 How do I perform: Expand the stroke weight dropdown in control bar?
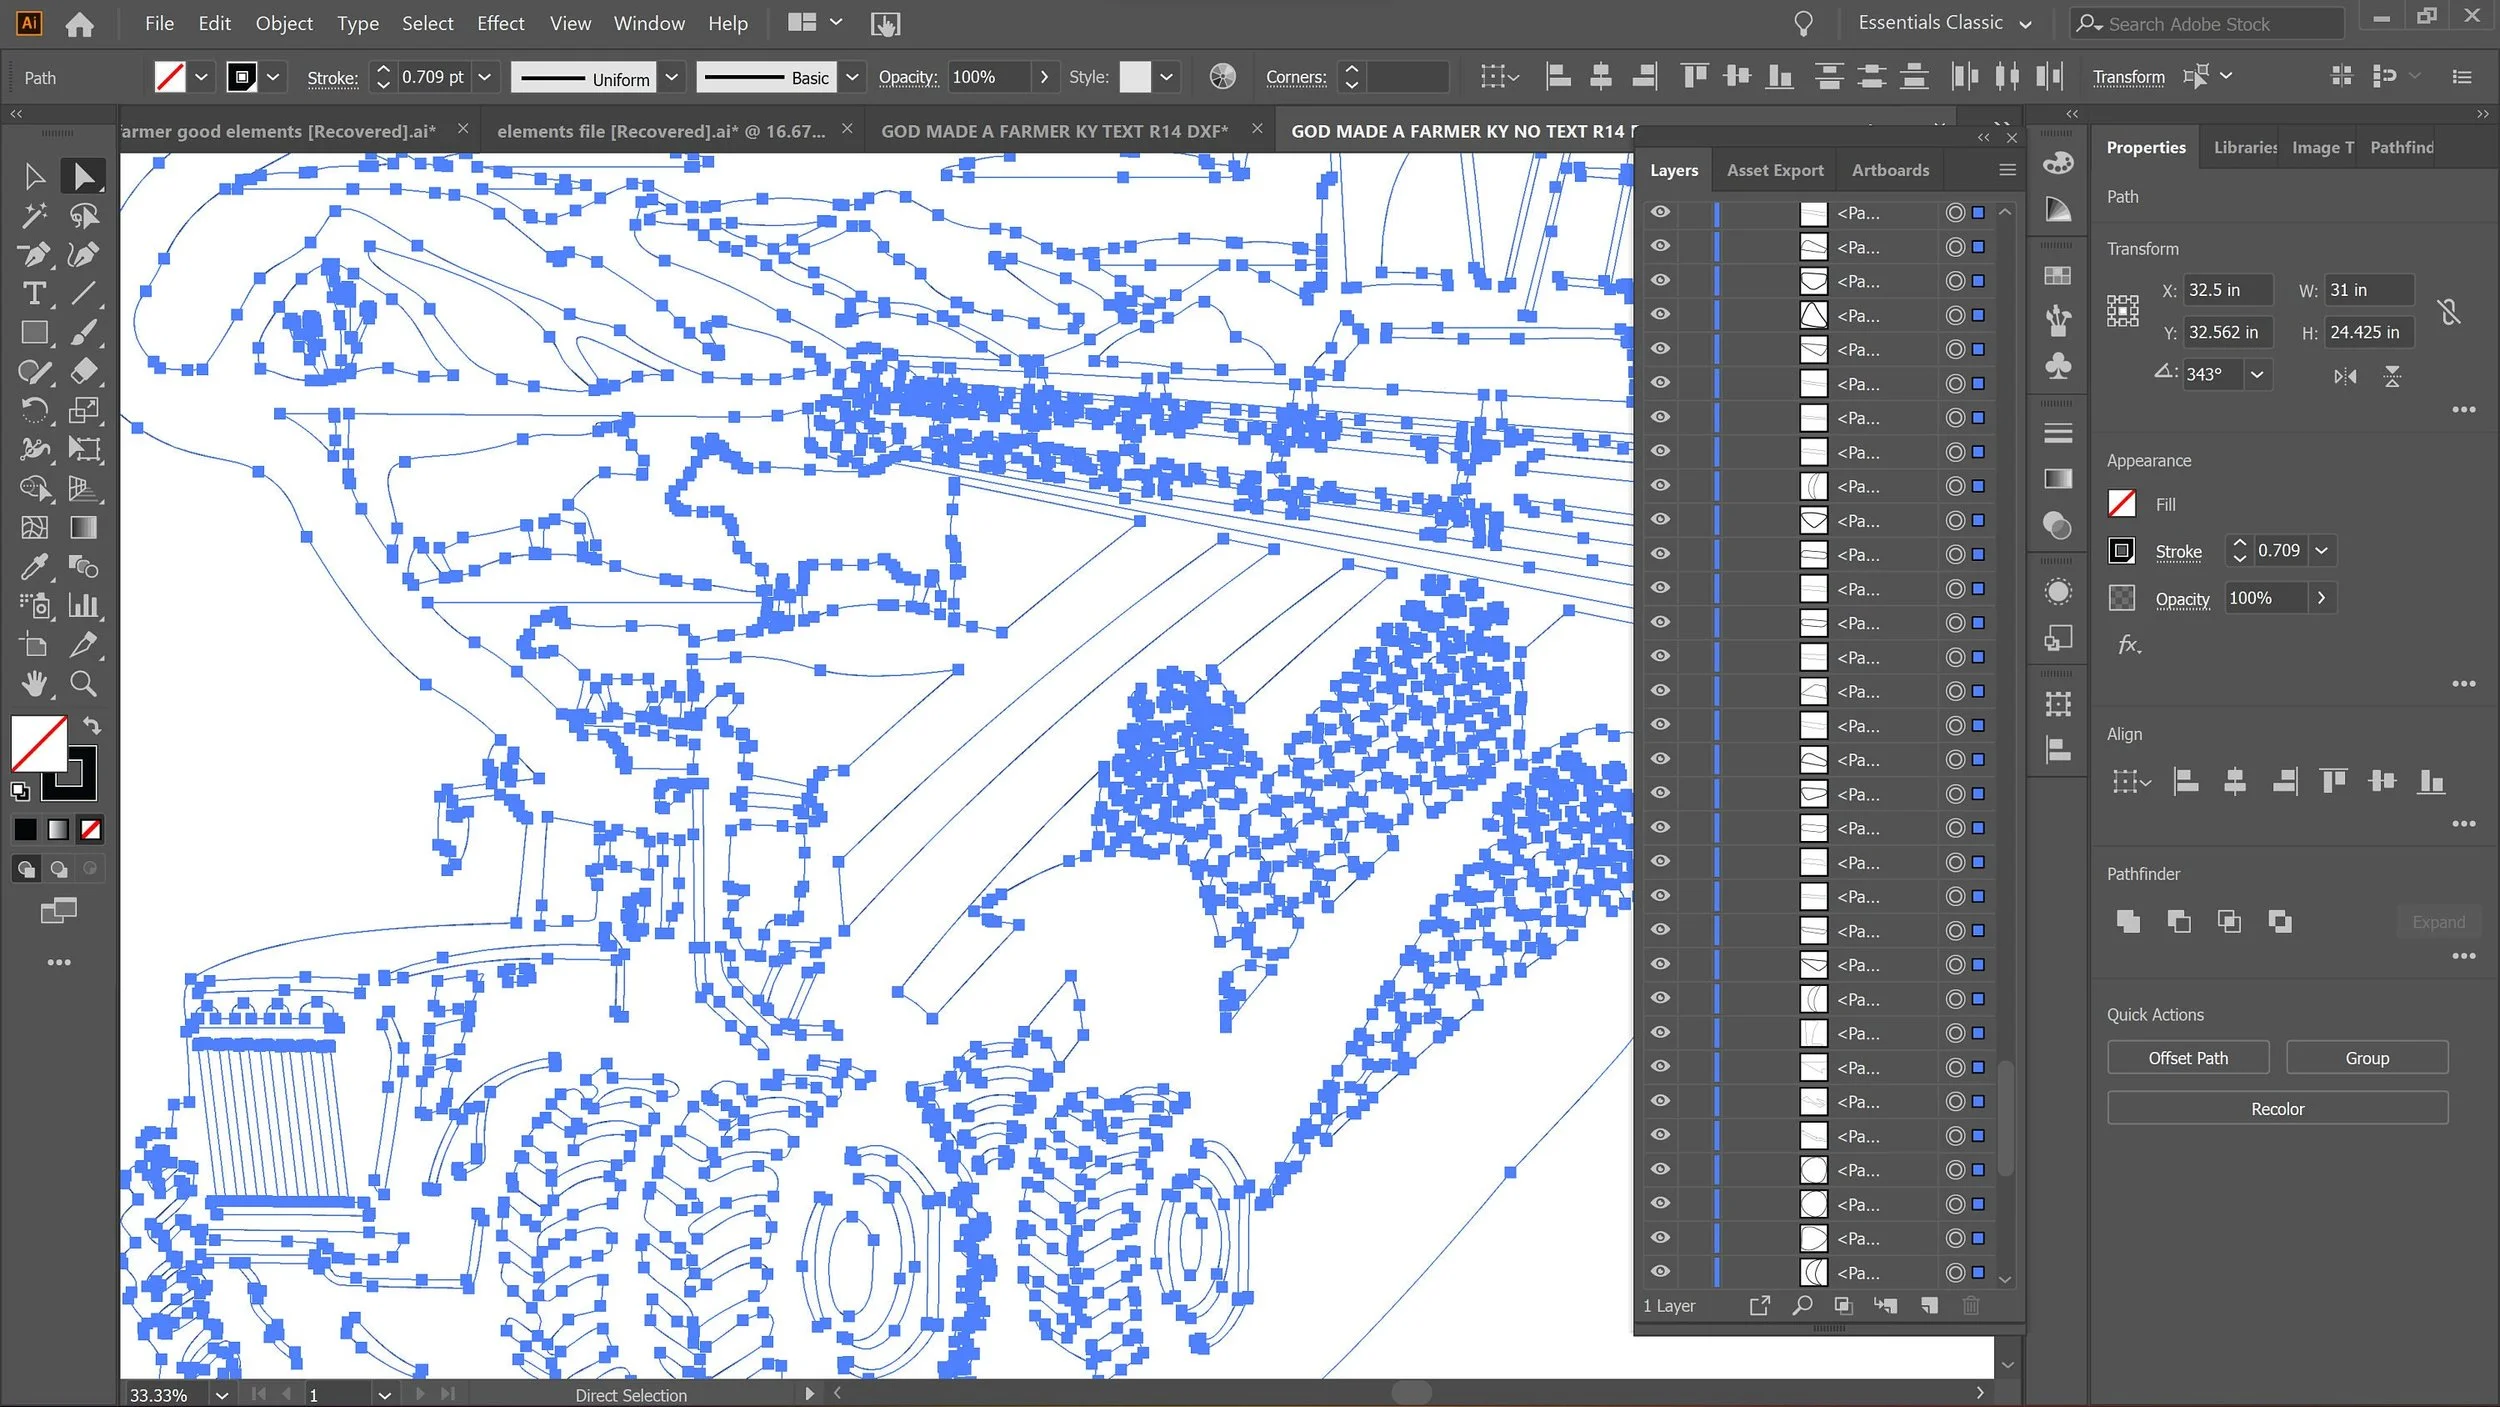click(485, 77)
